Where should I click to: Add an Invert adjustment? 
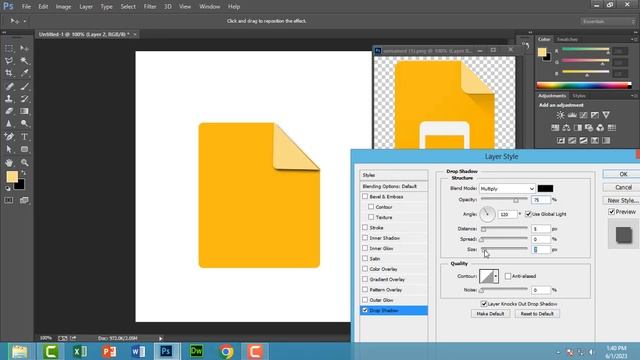[x=561, y=140]
